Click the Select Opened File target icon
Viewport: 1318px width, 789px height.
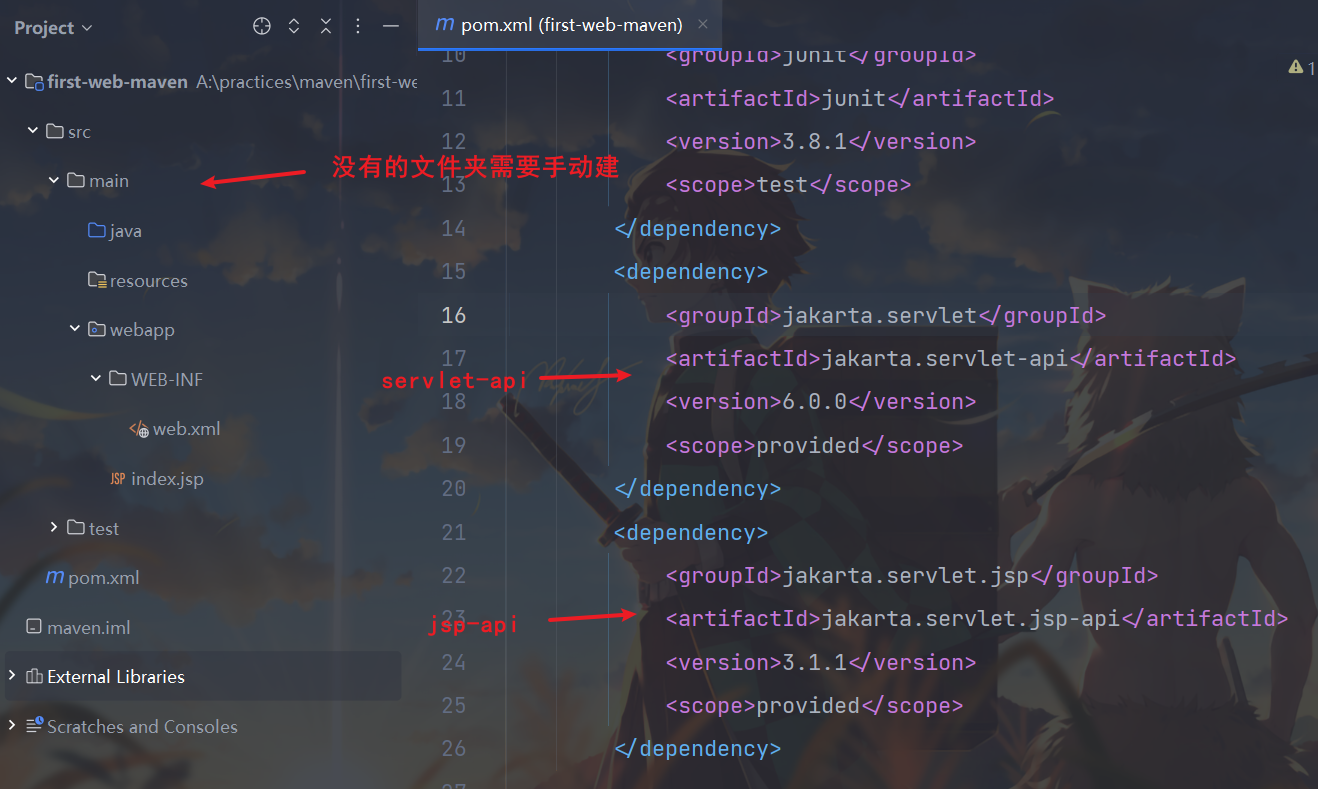click(262, 27)
